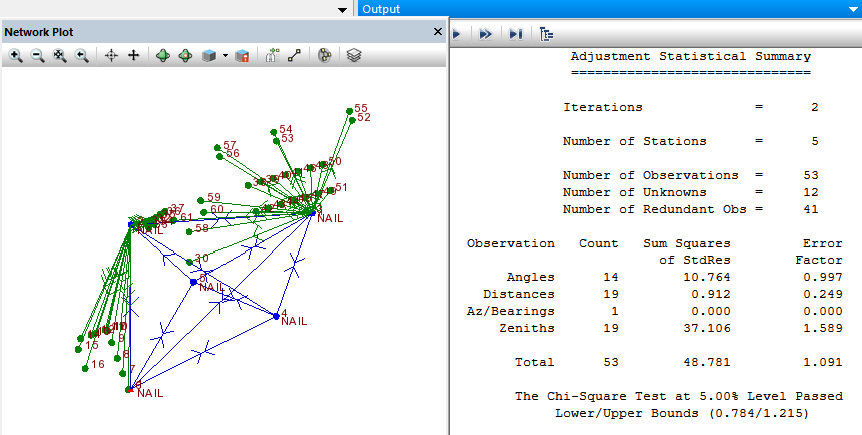The width and height of the screenshot is (862, 435).
Task: Expand the Output panel dropdown arrow
Action: [x=850, y=9]
